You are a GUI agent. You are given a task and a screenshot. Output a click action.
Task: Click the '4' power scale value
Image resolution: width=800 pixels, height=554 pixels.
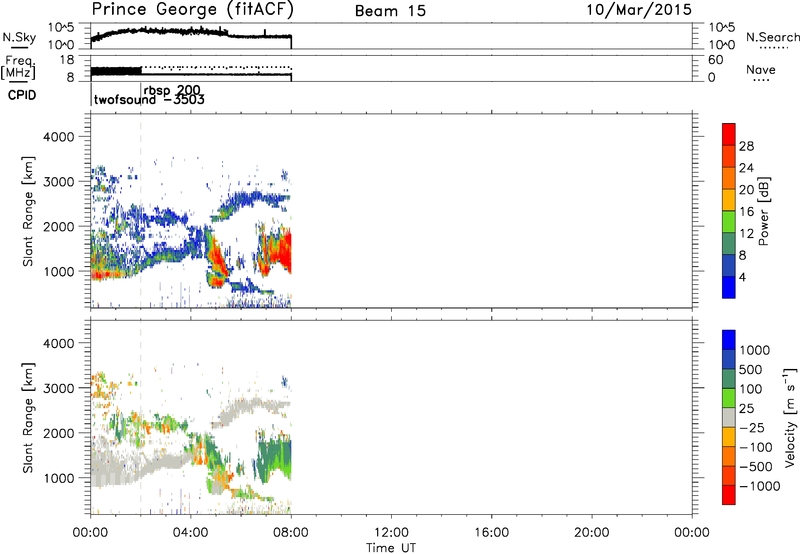click(x=742, y=277)
